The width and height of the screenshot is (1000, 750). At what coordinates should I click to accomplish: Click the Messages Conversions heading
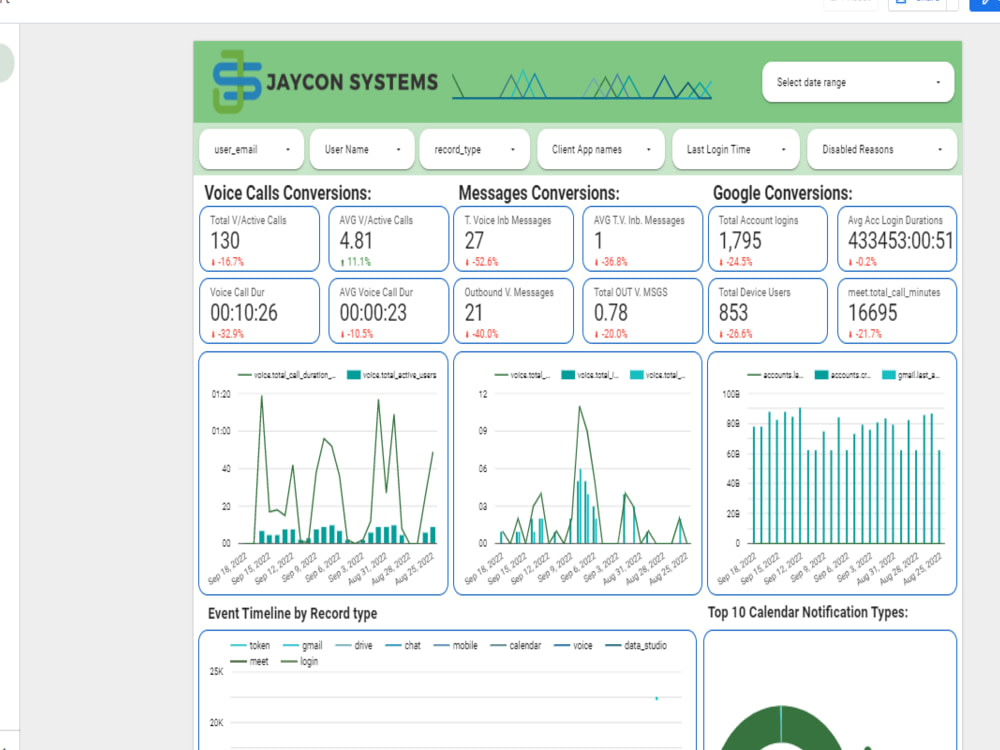click(x=539, y=193)
